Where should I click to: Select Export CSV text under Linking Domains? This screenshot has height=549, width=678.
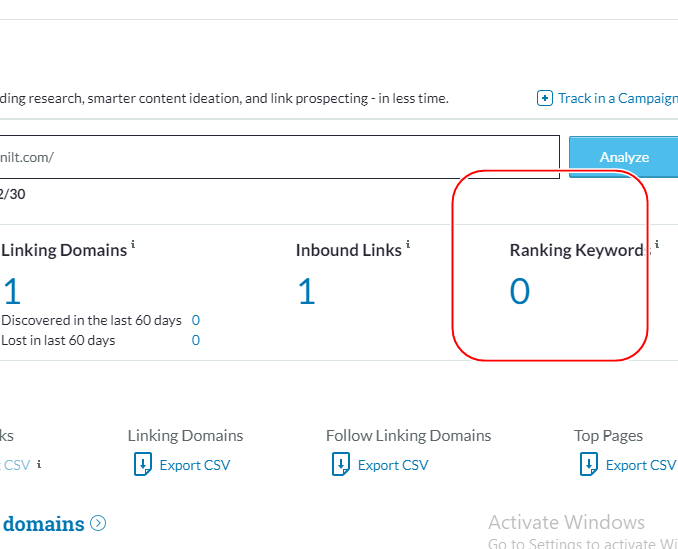[195, 465]
